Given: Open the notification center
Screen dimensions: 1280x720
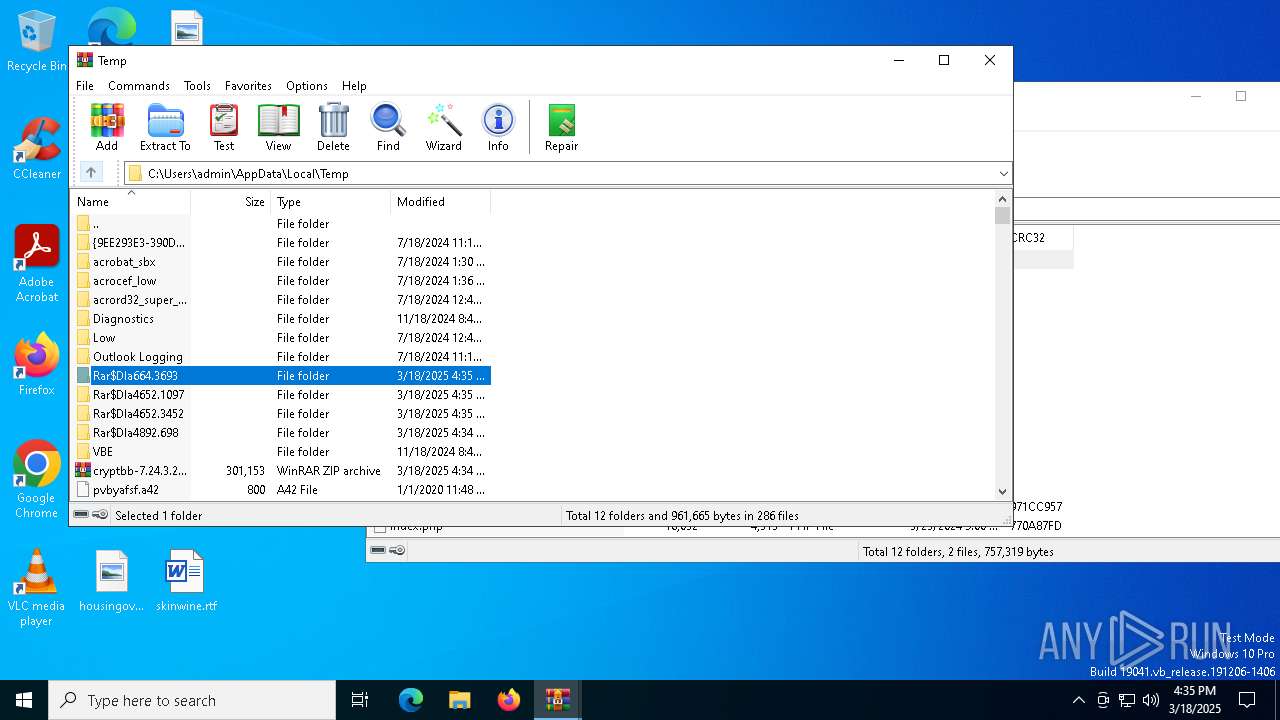Looking at the screenshot, I should click(1247, 700).
